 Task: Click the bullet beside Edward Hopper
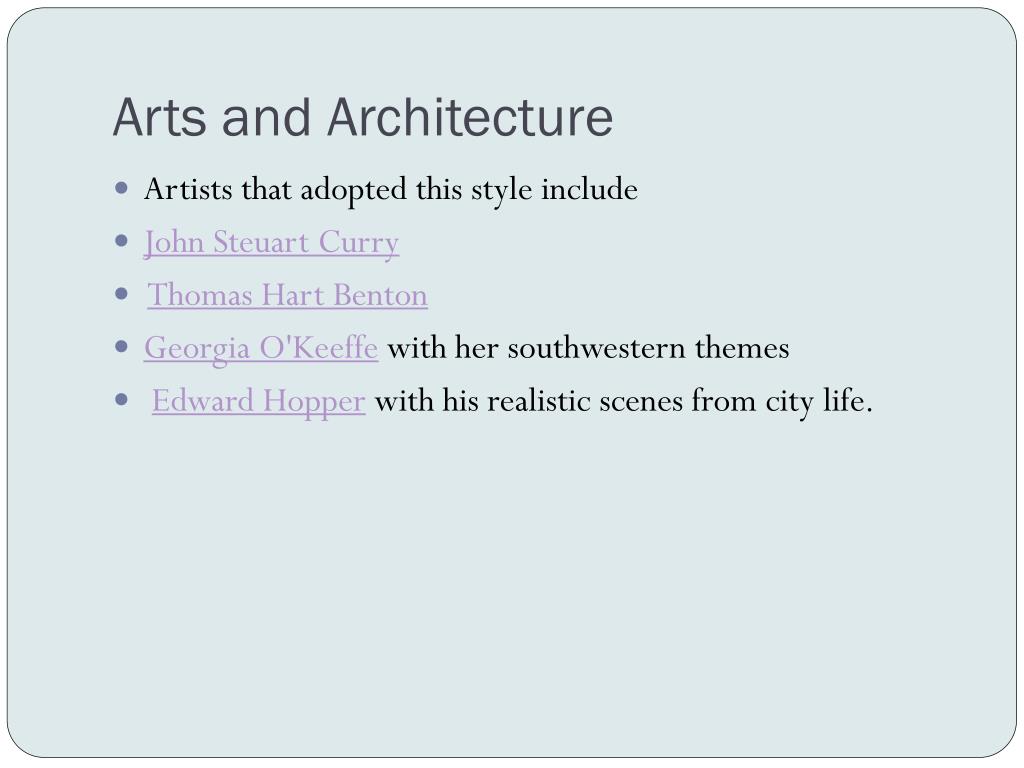121,399
